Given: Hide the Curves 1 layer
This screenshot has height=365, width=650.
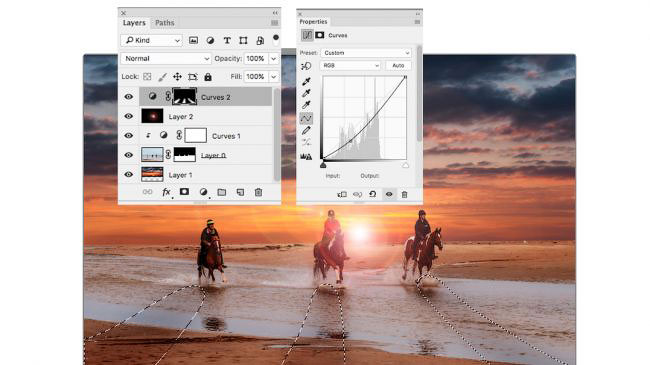Looking at the screenshot, I should (x=129, y=136).
